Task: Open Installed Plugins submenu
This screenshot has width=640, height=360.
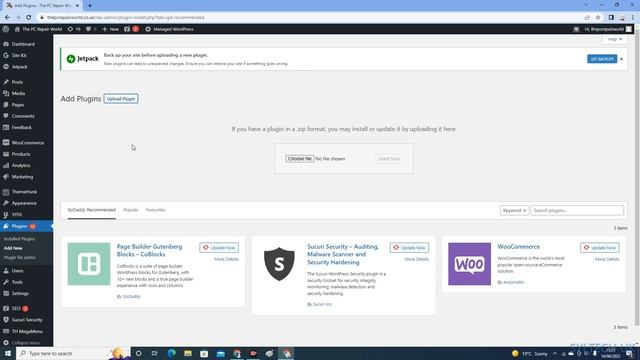Action: coord(19,239)
